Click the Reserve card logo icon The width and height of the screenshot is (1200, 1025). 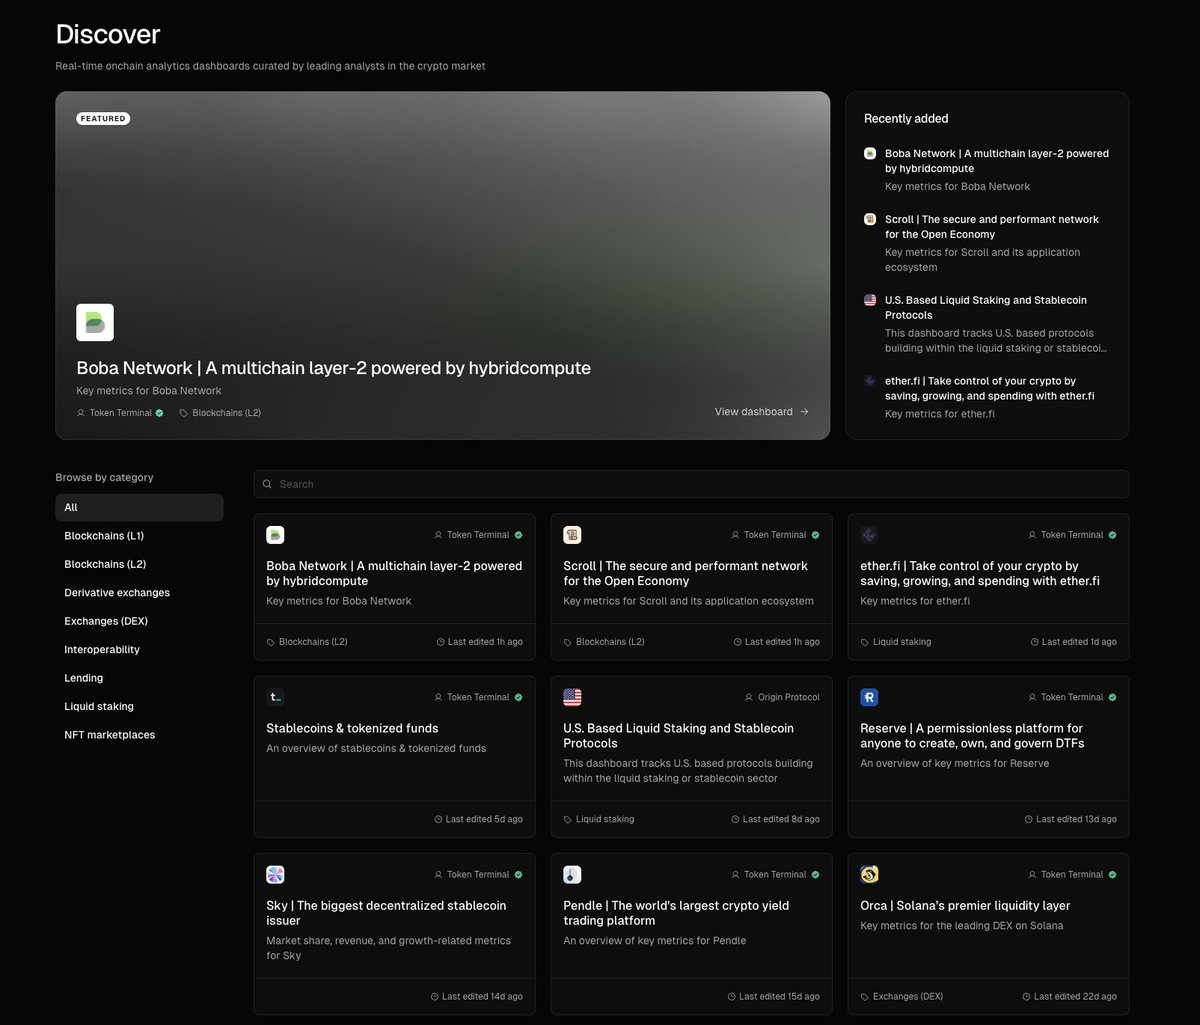point(869,697)
